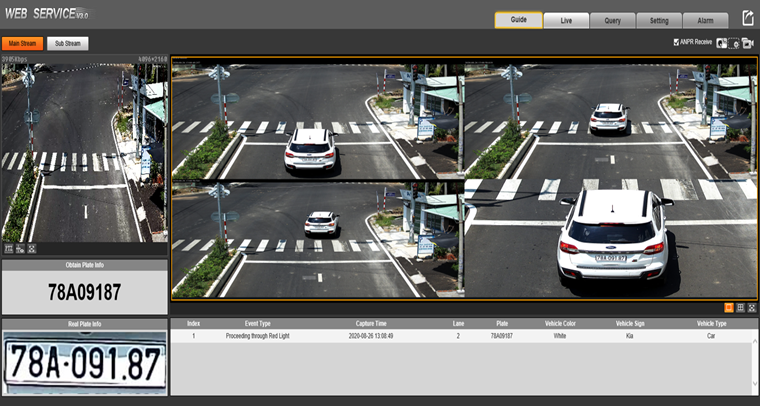Click scroll-down arrow in the event list
This screenshot has height=406, width=760.
click(x=754, y=389)
